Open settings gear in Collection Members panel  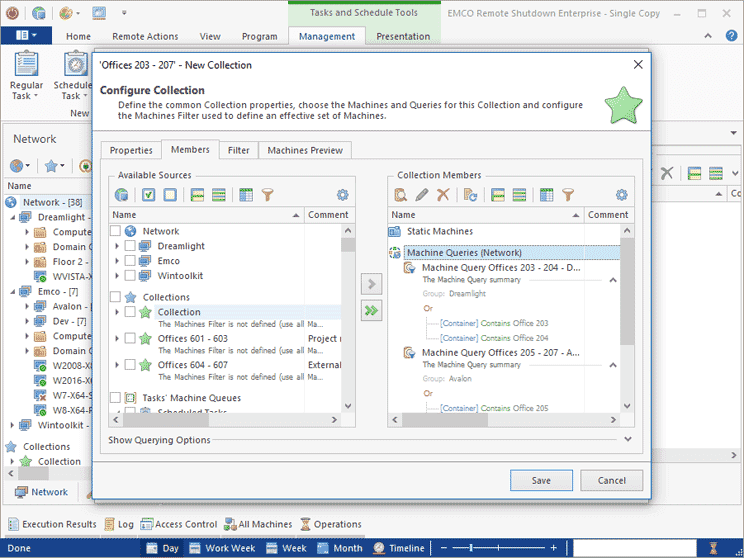pyautogui.click(x=621, y=195)
